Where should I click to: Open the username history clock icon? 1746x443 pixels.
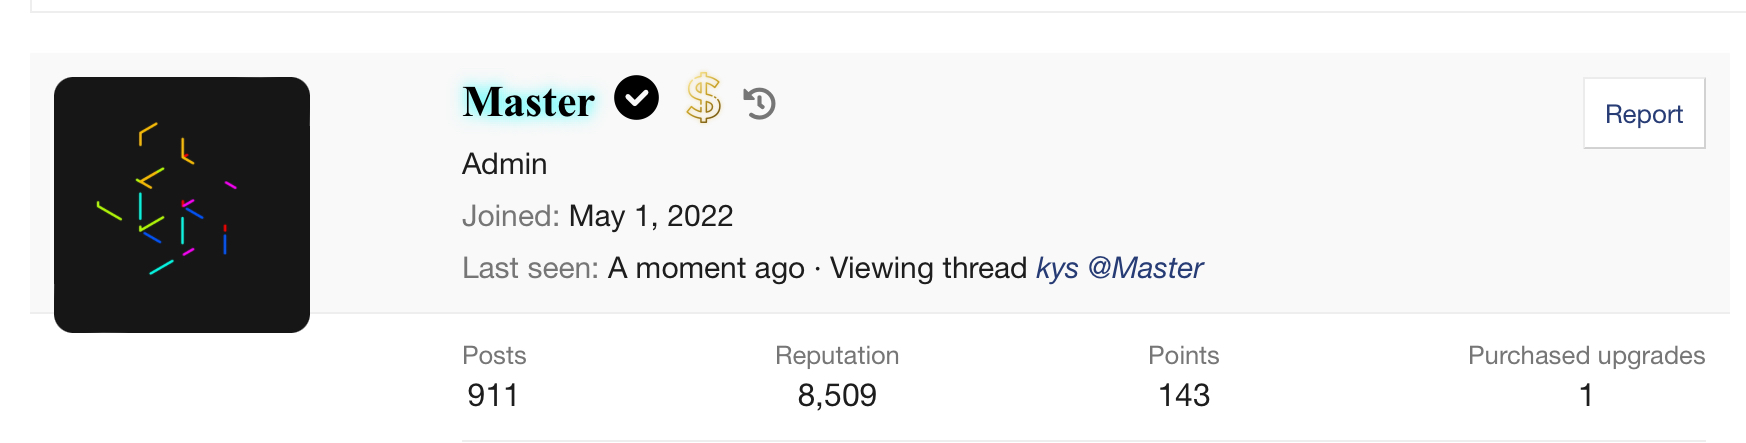pyautogui.click(x=760, y=103)
